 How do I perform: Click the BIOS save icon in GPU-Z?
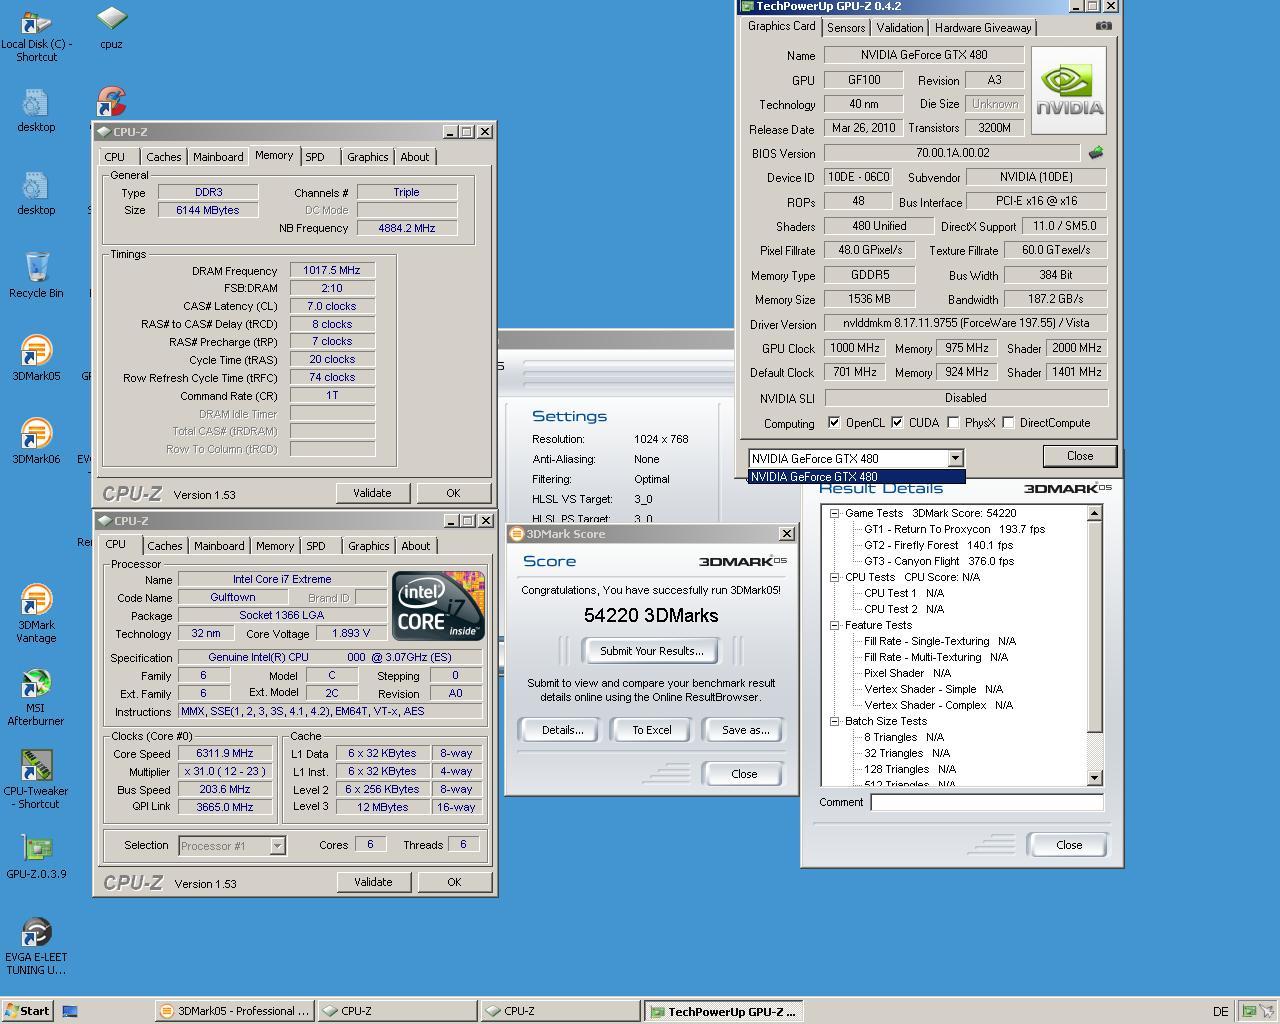click(1096, 153)
